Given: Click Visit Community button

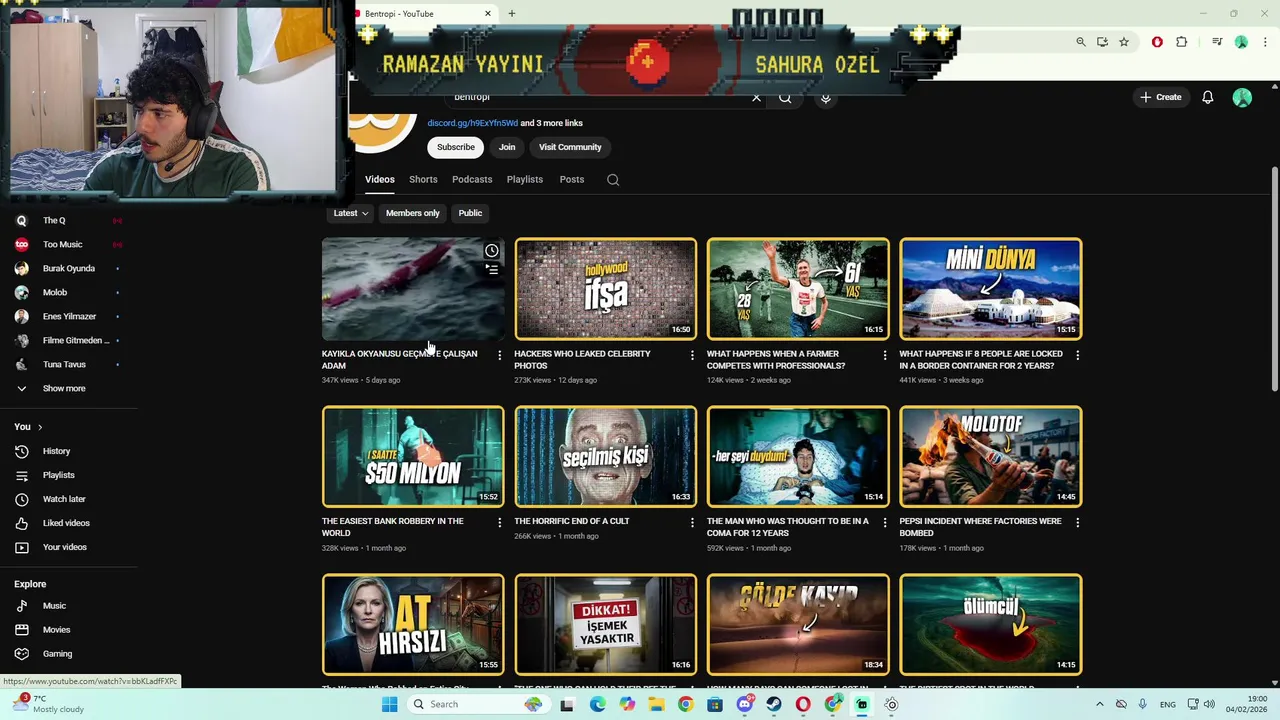Looking at the screenshot, I should coord(570,147).
